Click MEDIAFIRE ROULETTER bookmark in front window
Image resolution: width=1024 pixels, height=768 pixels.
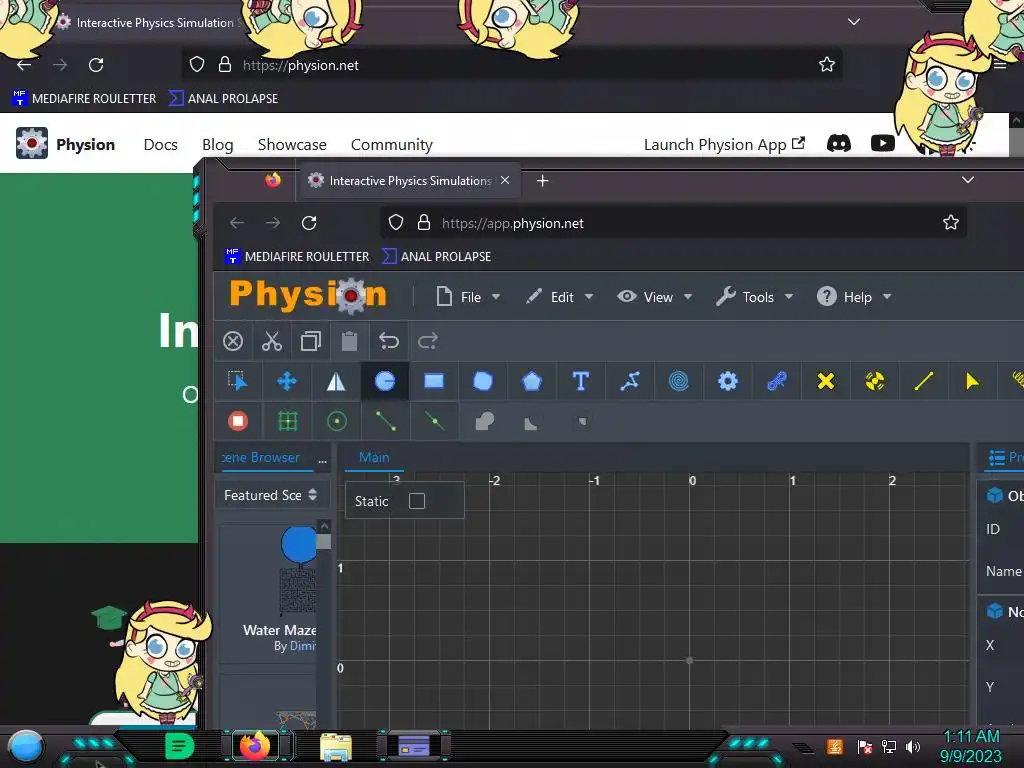point(297,257)
